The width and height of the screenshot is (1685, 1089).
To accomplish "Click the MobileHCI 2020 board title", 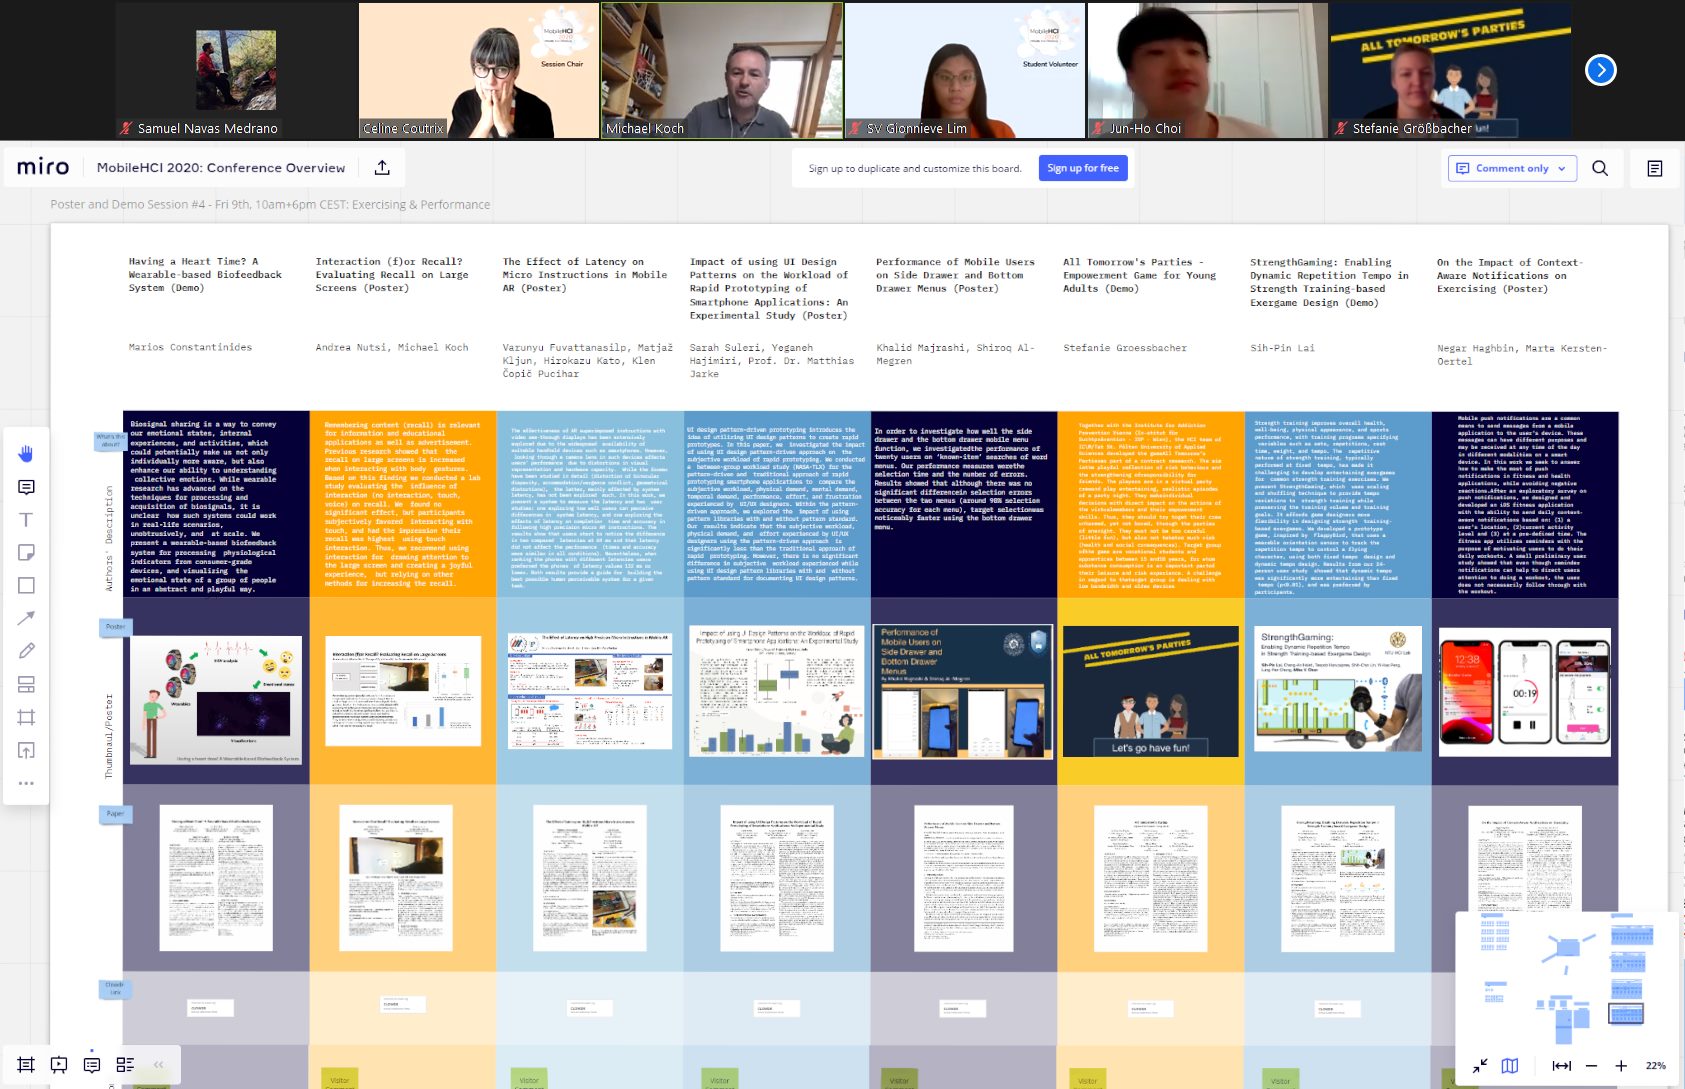I will (x=221, y=168).
